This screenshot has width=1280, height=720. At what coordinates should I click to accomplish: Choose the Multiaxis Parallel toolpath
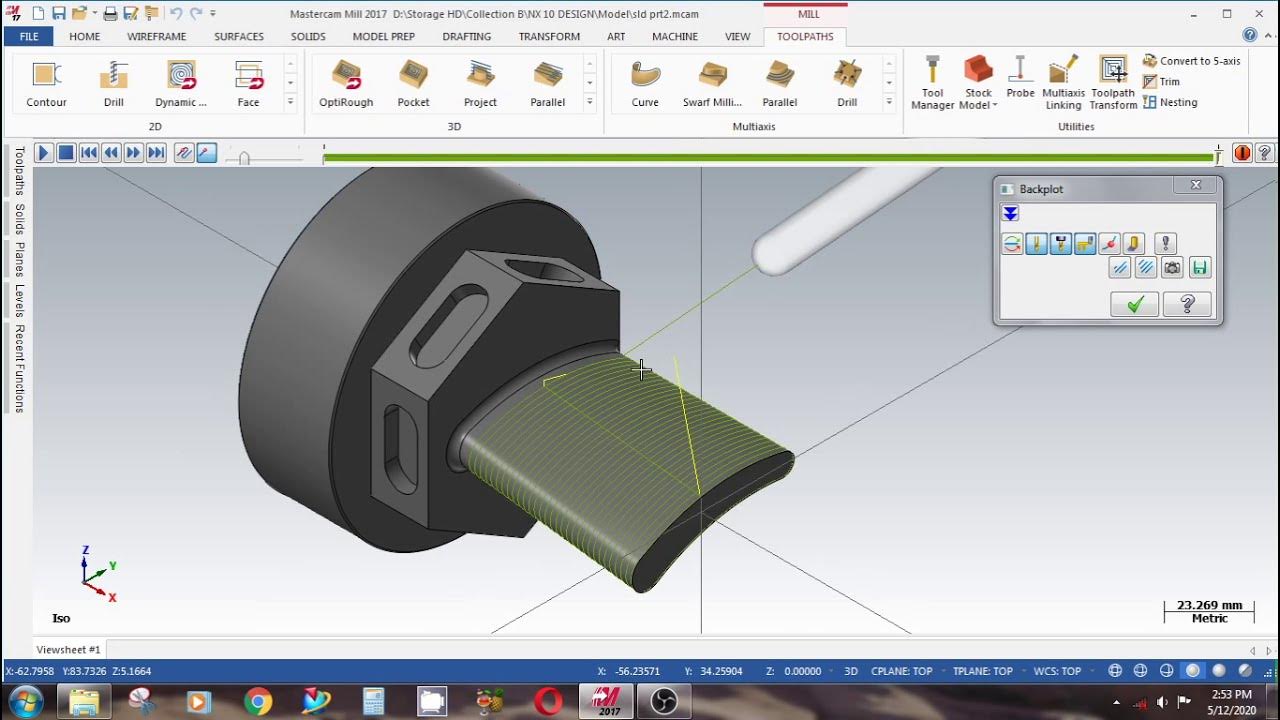coord(780,84)
